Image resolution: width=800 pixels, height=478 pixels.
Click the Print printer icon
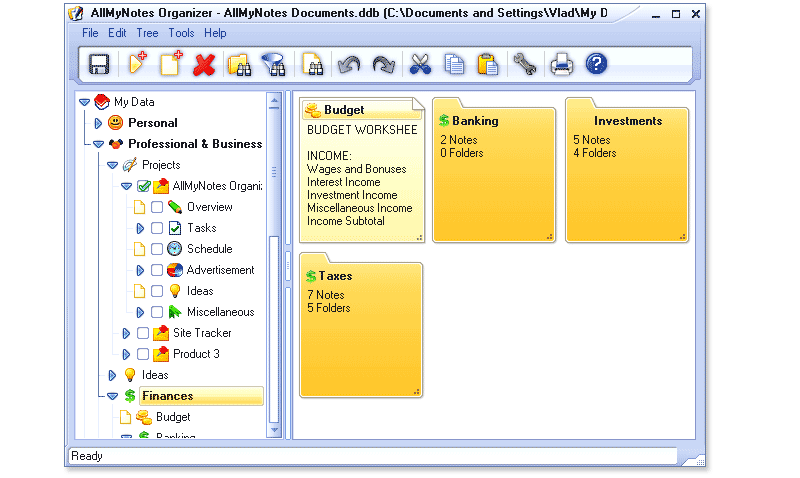[x=561, y=65]
